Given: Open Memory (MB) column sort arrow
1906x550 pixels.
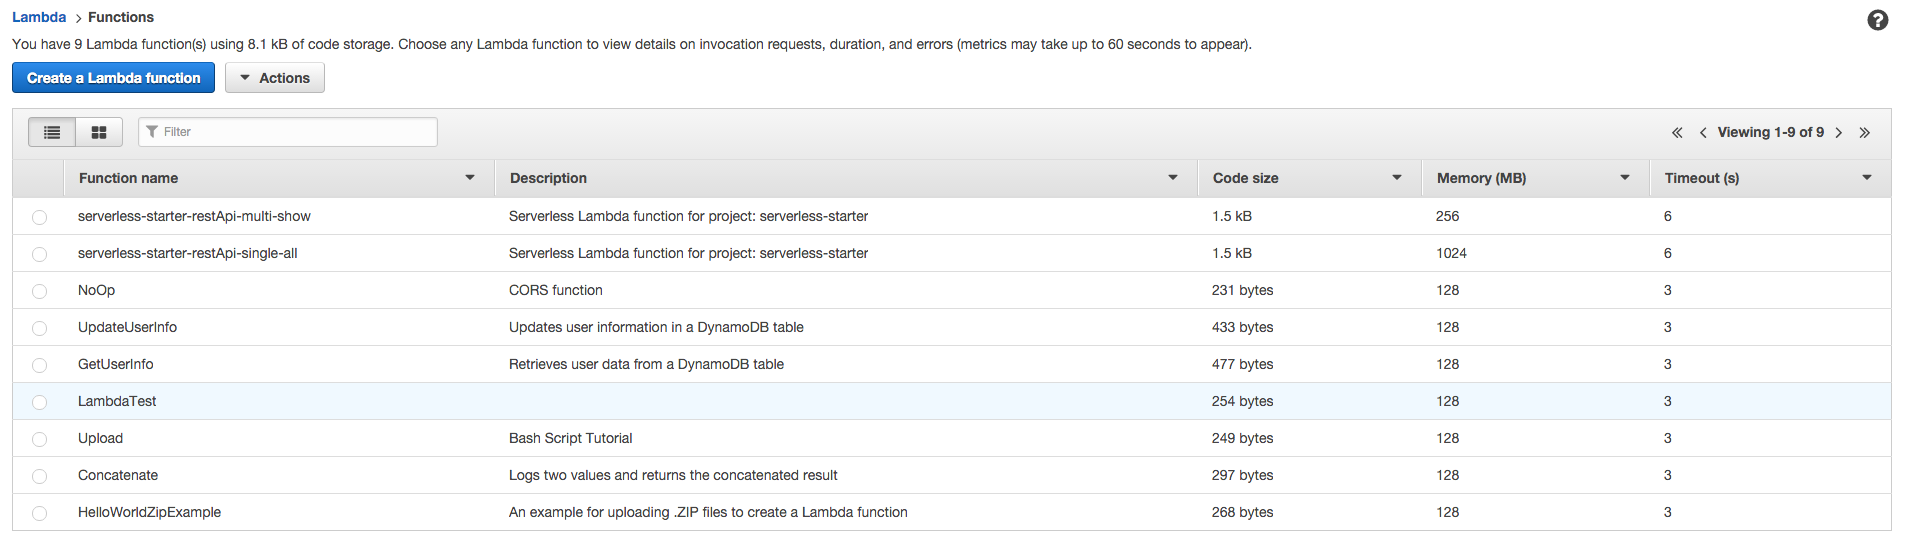Looking at the screenshot, I should coord(1625,178).
